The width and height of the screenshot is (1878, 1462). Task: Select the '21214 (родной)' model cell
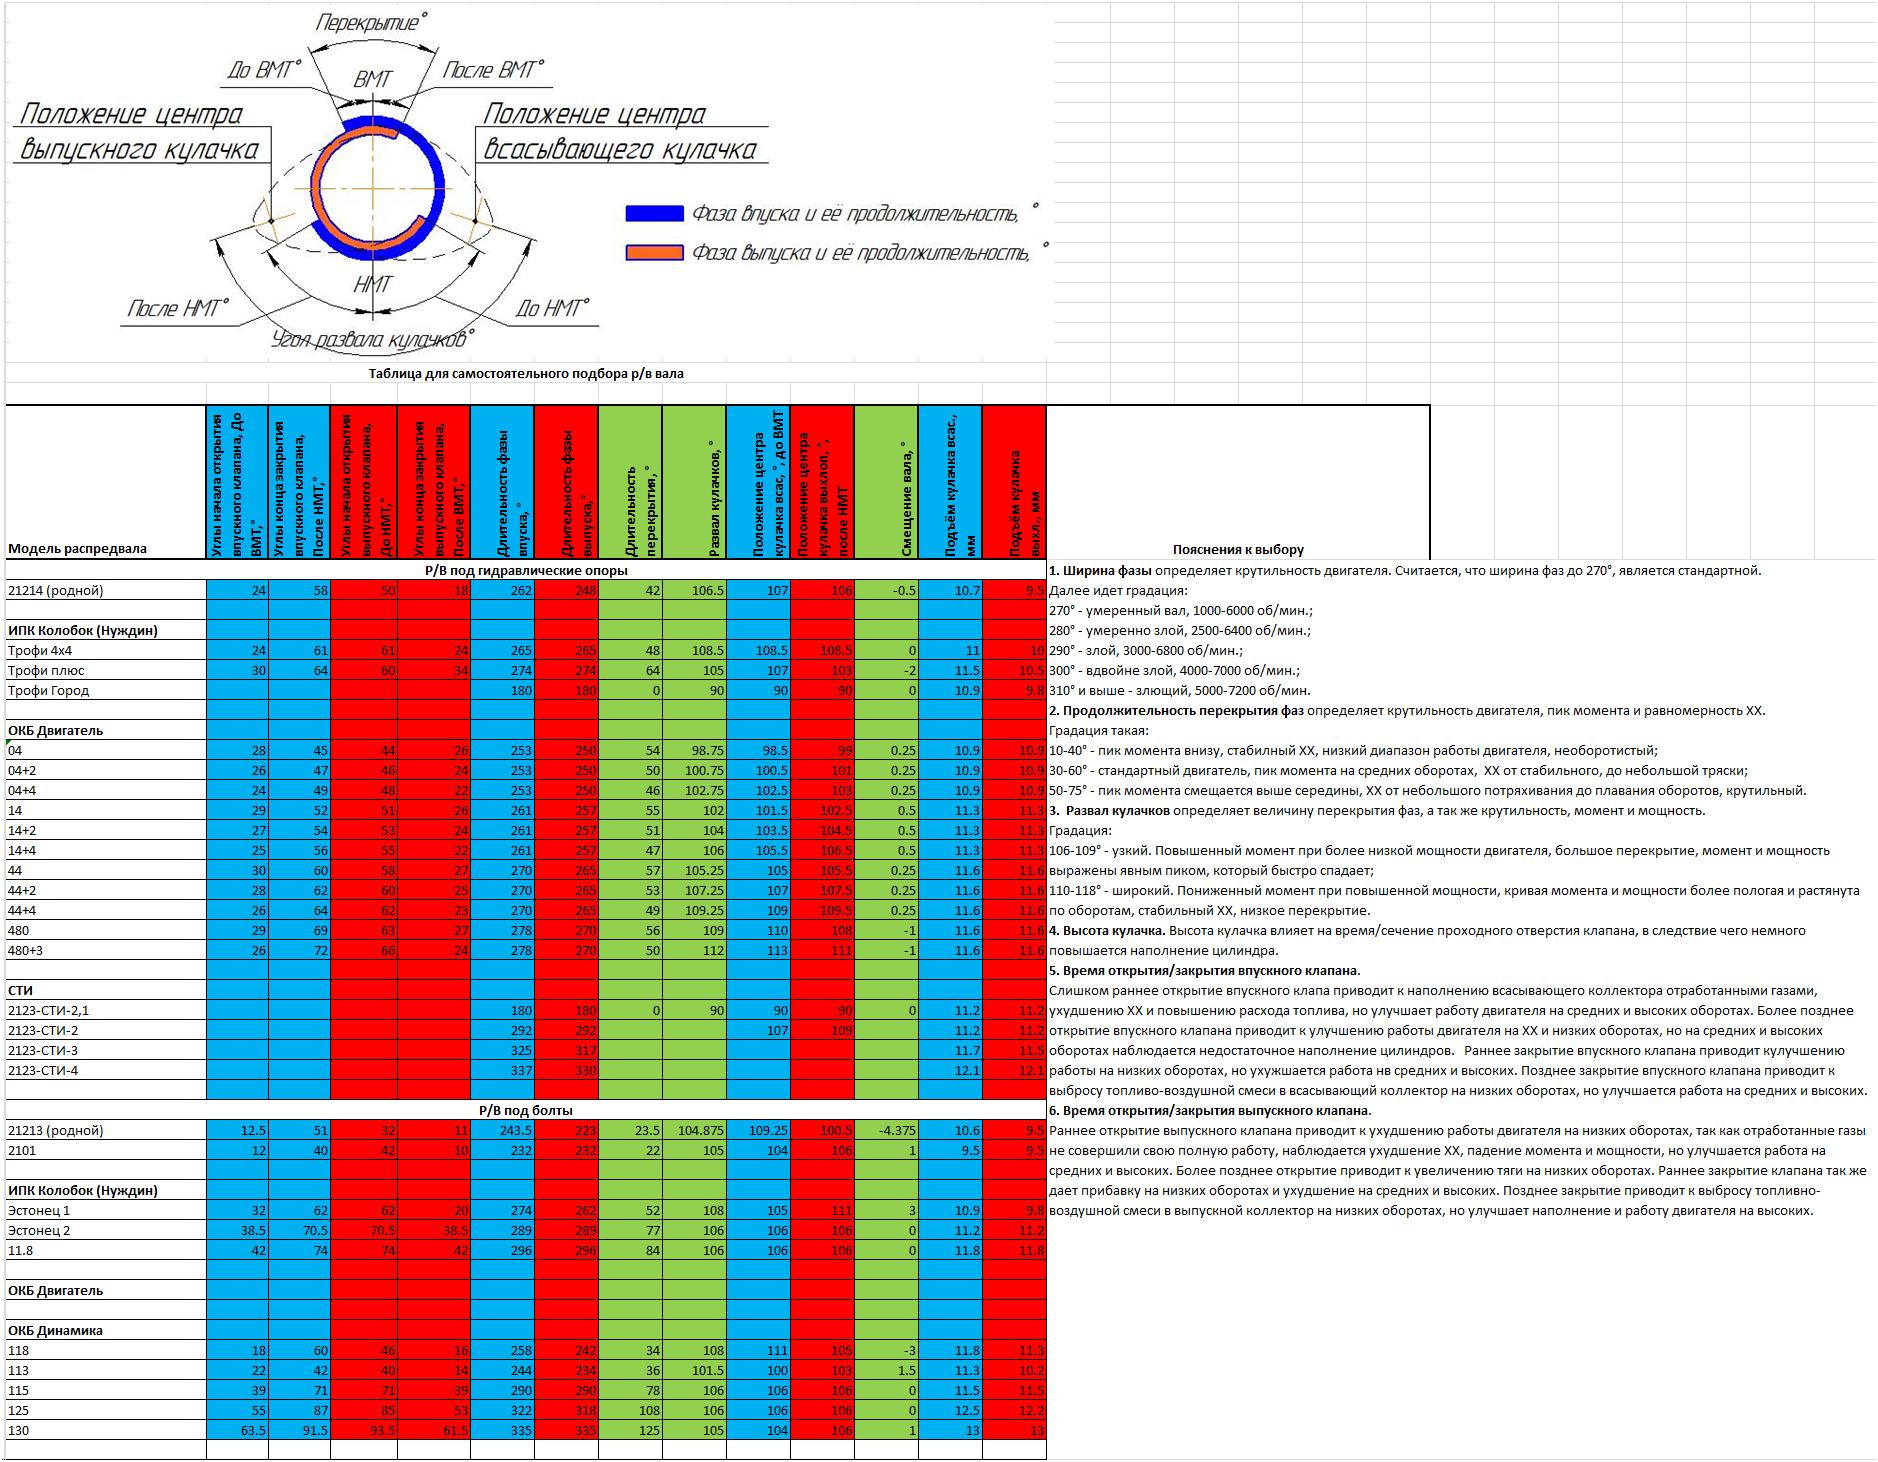tap(106, 590)
